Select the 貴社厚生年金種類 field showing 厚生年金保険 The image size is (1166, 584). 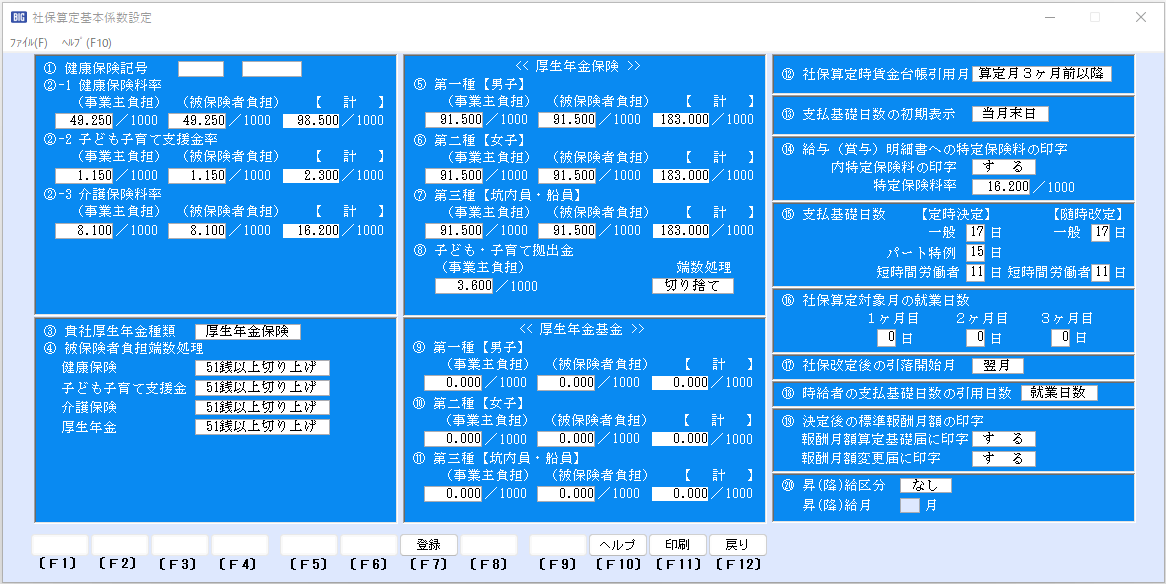pos(247,332)
